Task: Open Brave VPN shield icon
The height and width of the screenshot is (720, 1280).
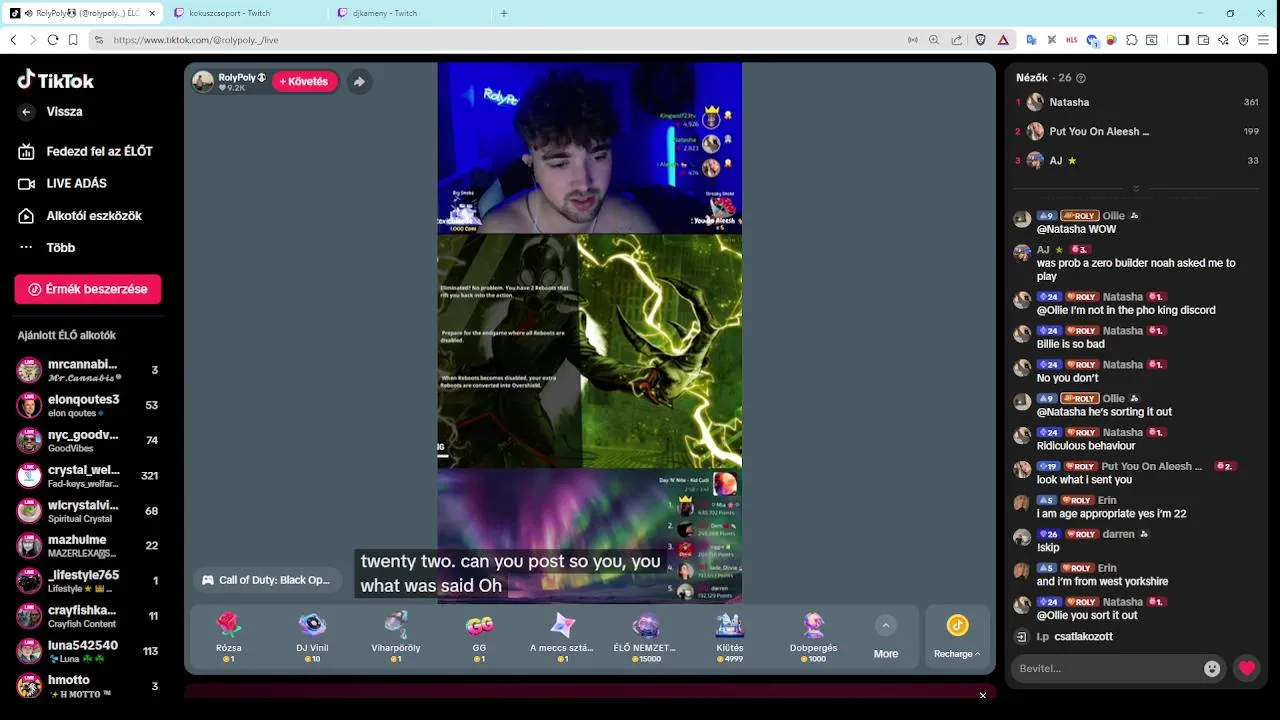Action: coord(1243,40)
